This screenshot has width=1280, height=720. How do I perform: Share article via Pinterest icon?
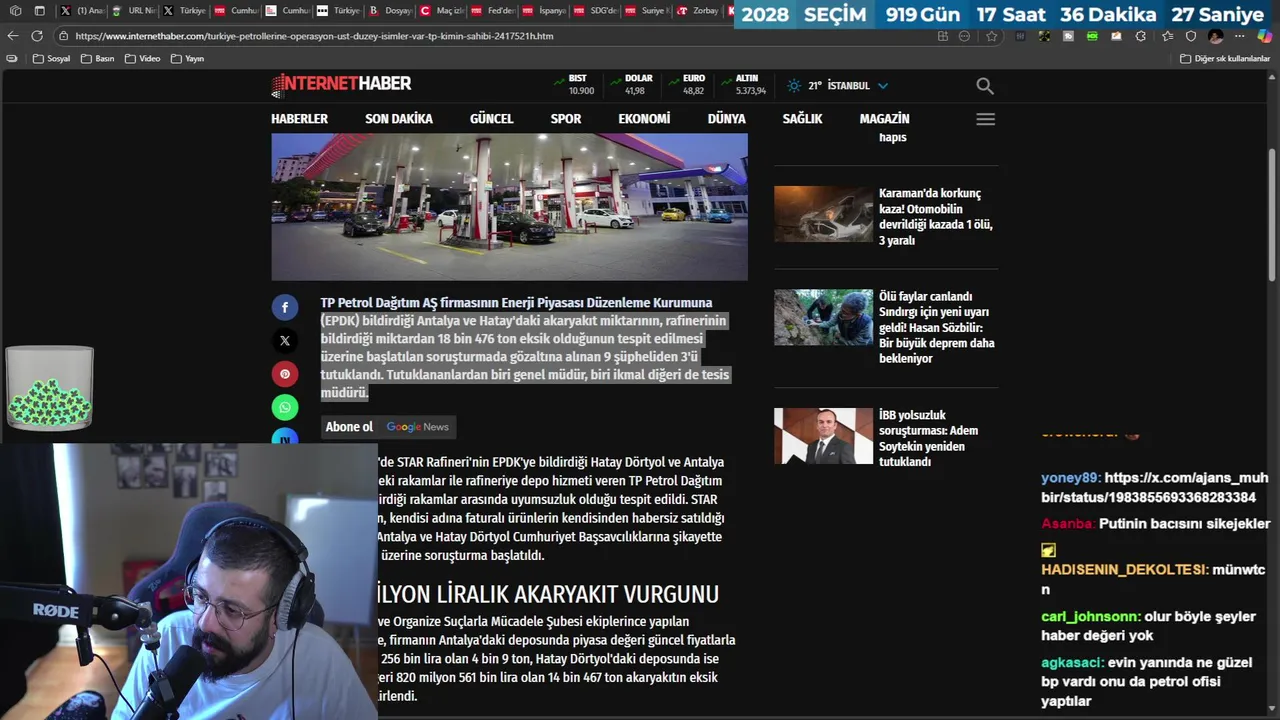coord(285,374)
